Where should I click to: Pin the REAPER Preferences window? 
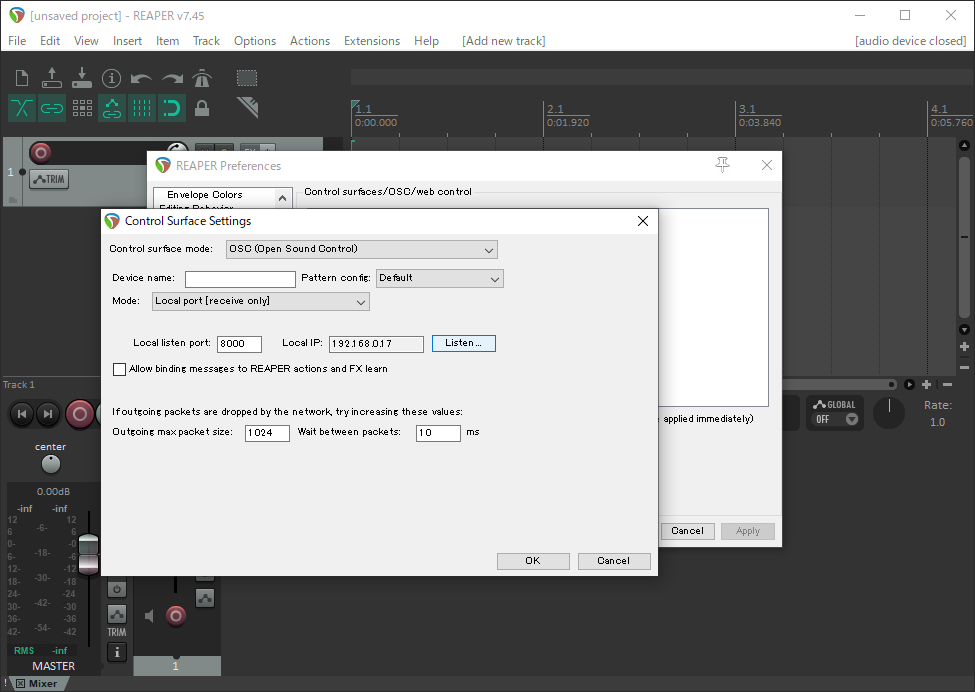(722, 165)
